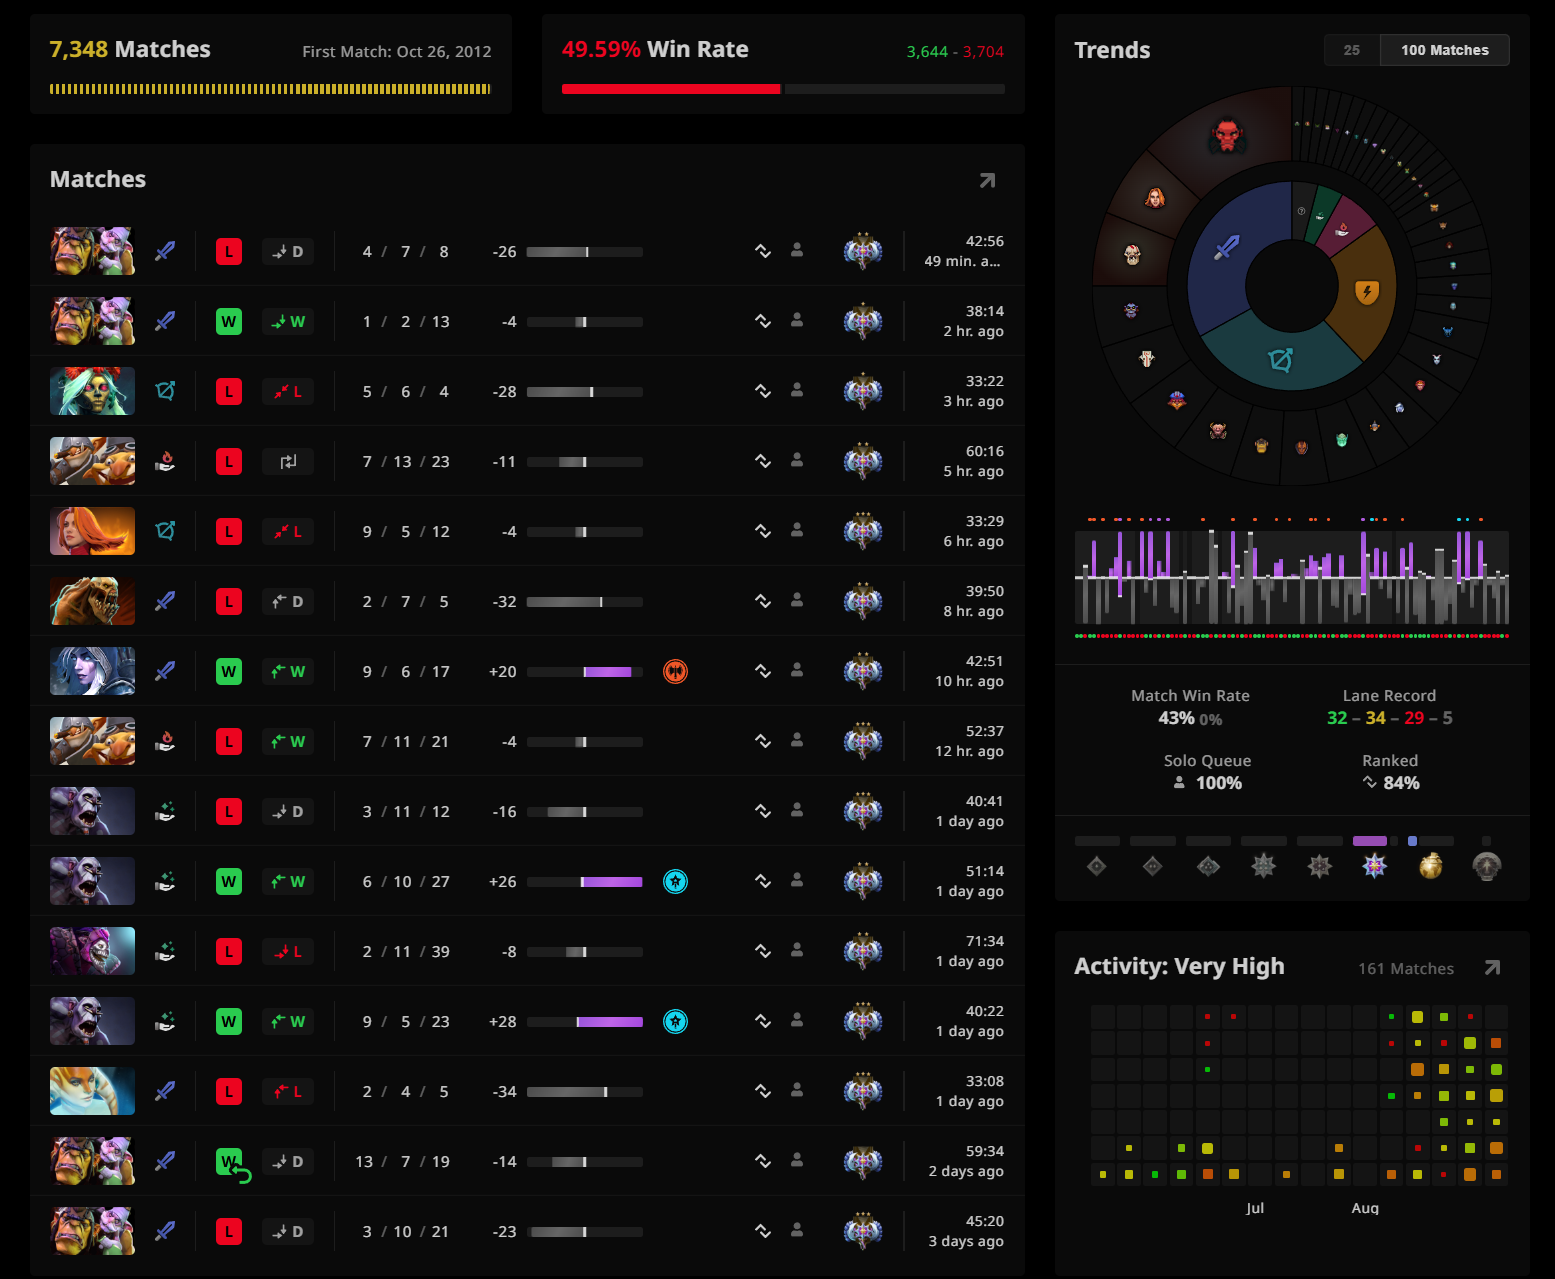1555x1279 pixels.
Task: Select the sword segment in Trends donut
Action: pos(1227,247)
